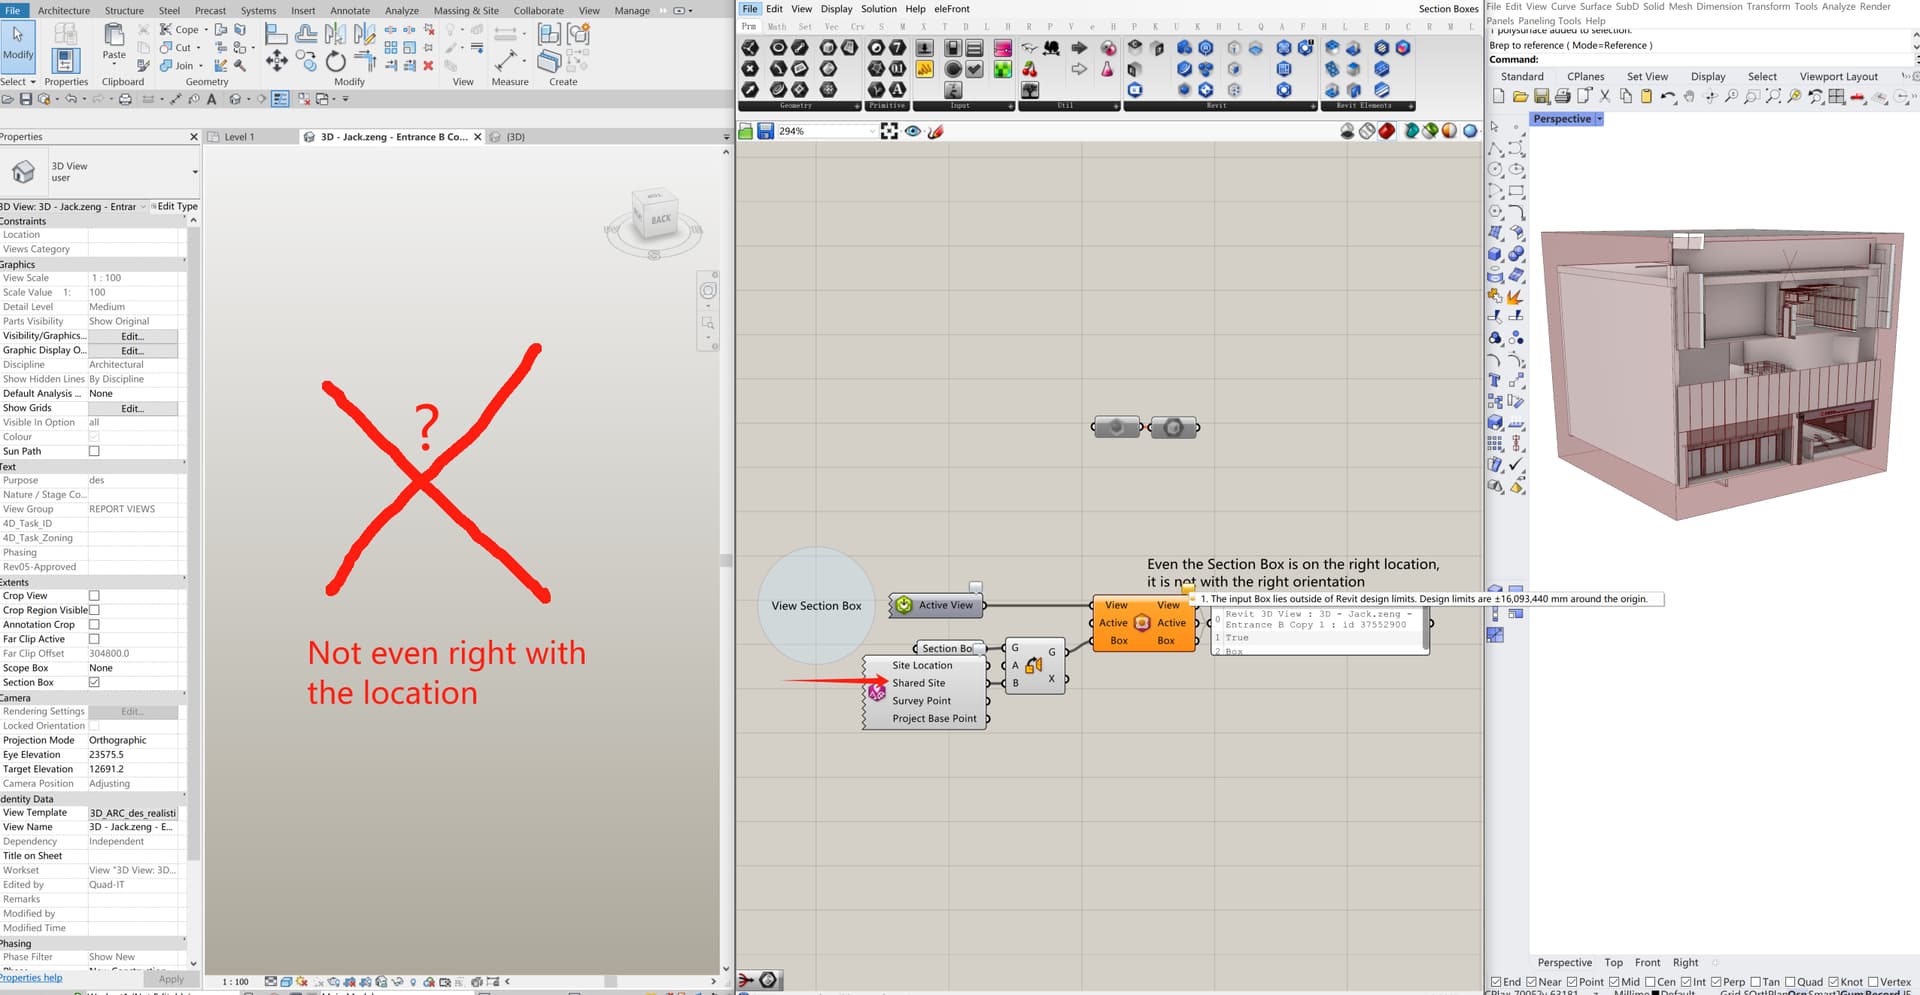This screenshot has height=995, width=1920.
Task: Expand the Geometry panel plus in Grasshopper
Action: coord(857,106)
